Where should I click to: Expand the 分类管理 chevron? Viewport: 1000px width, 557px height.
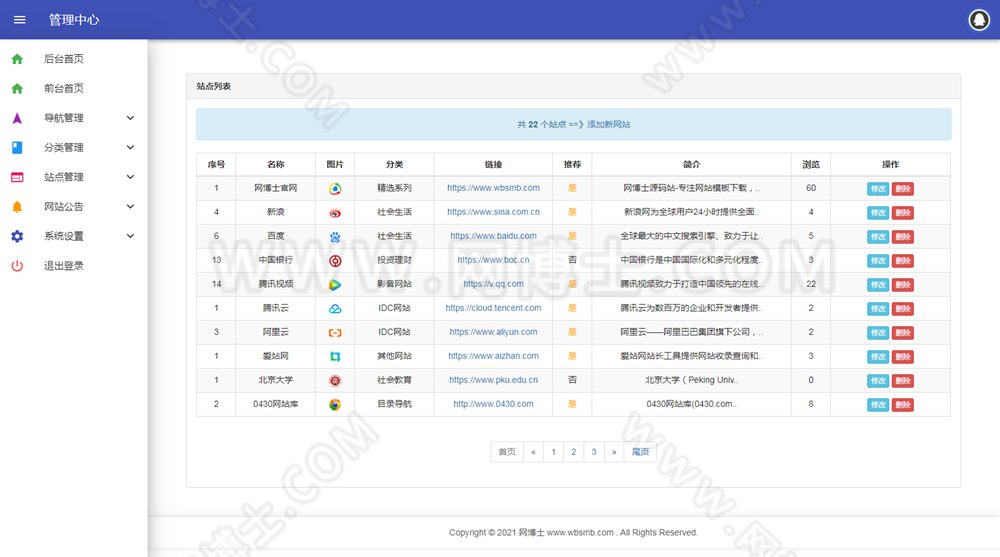pyautogui.click(x=130, y=147)
